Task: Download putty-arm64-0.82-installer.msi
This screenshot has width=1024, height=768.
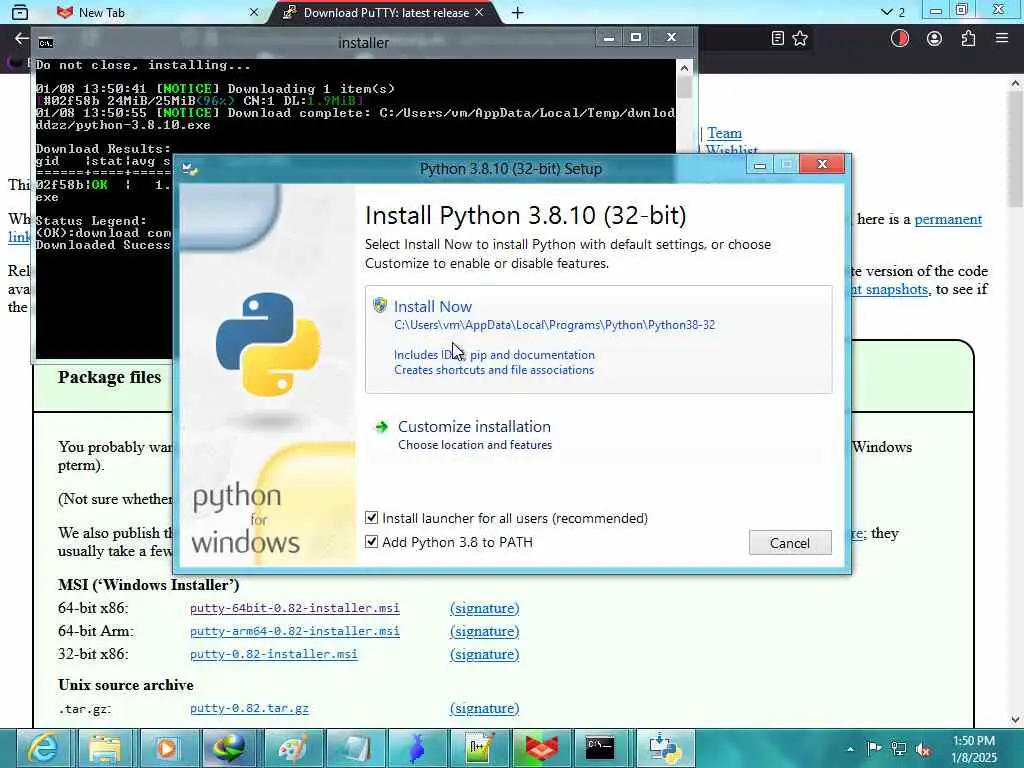Action: click(x=295, y=631)
